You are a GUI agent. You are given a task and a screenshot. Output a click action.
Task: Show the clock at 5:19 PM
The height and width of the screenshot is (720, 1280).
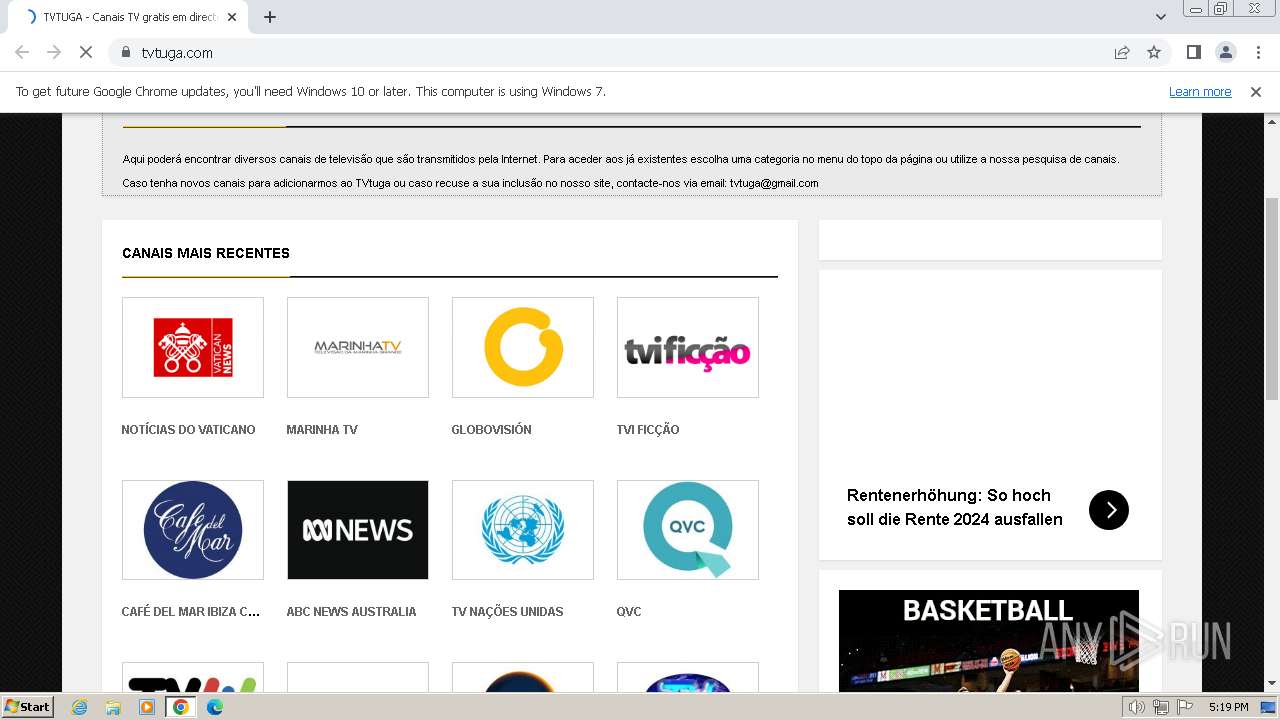(1228, 707)
